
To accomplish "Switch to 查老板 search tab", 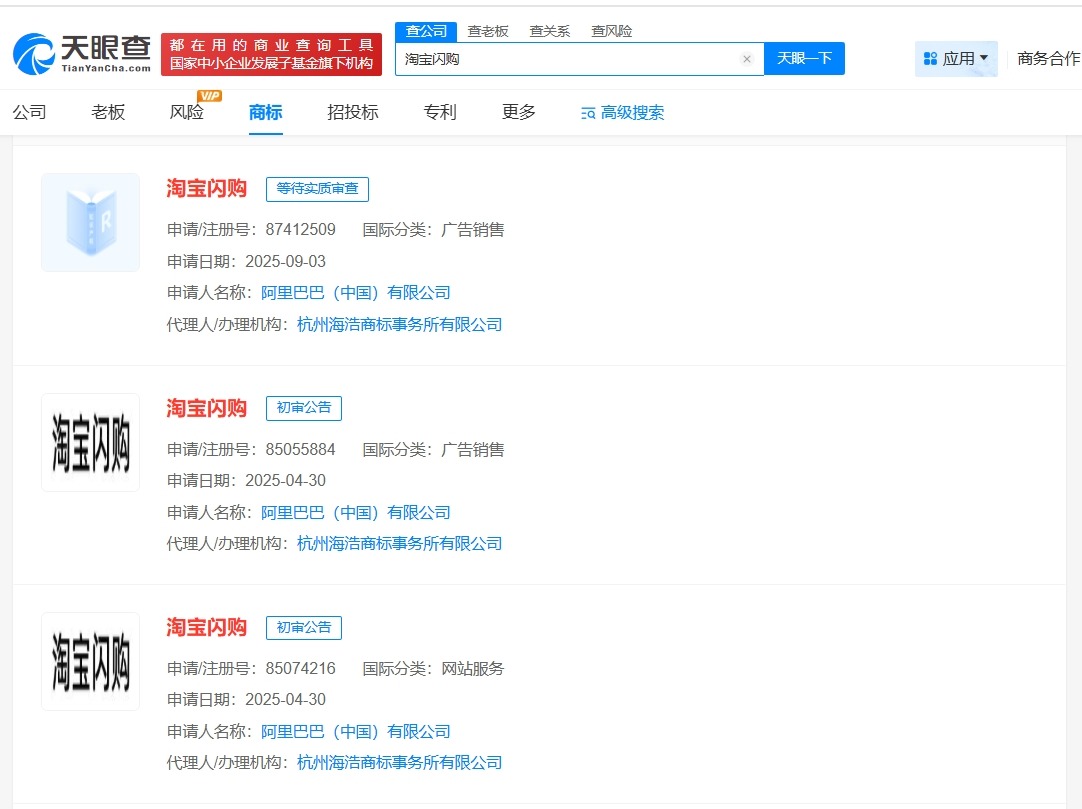I will [x=489, y=30].
